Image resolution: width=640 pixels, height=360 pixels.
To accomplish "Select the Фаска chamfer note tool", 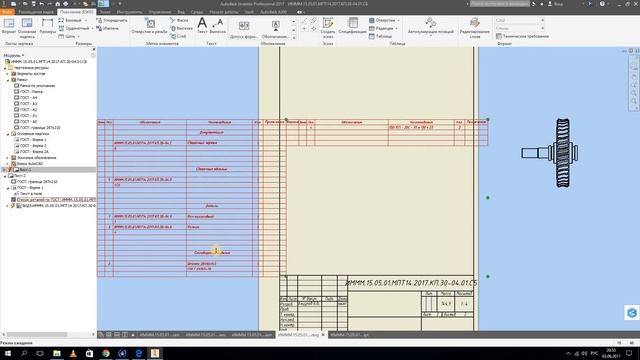I will (x=179, y=20).
